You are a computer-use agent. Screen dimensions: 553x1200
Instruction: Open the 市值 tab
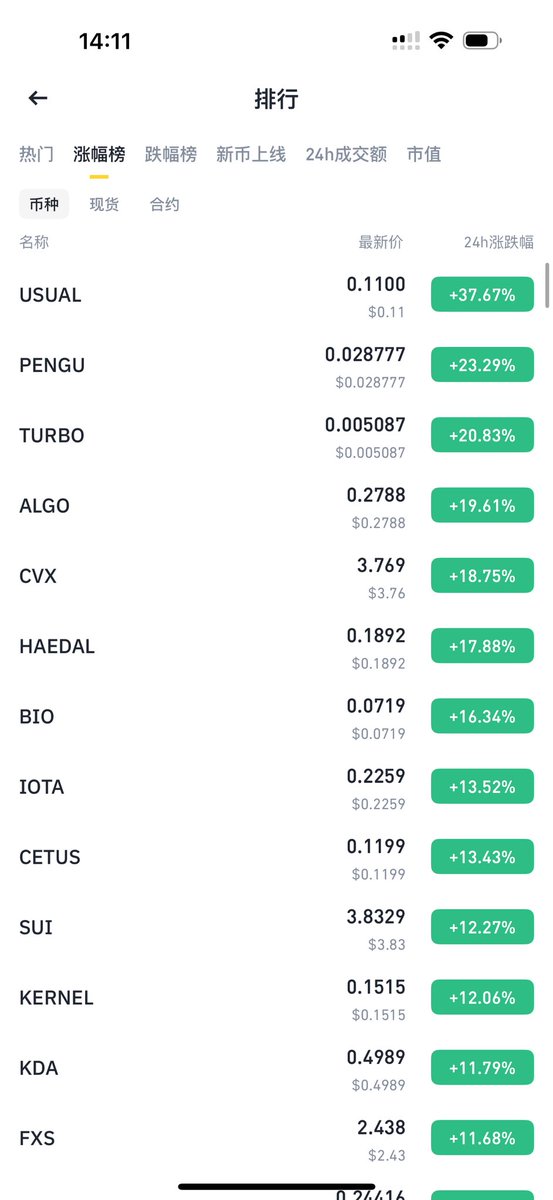tap(424, 154)
